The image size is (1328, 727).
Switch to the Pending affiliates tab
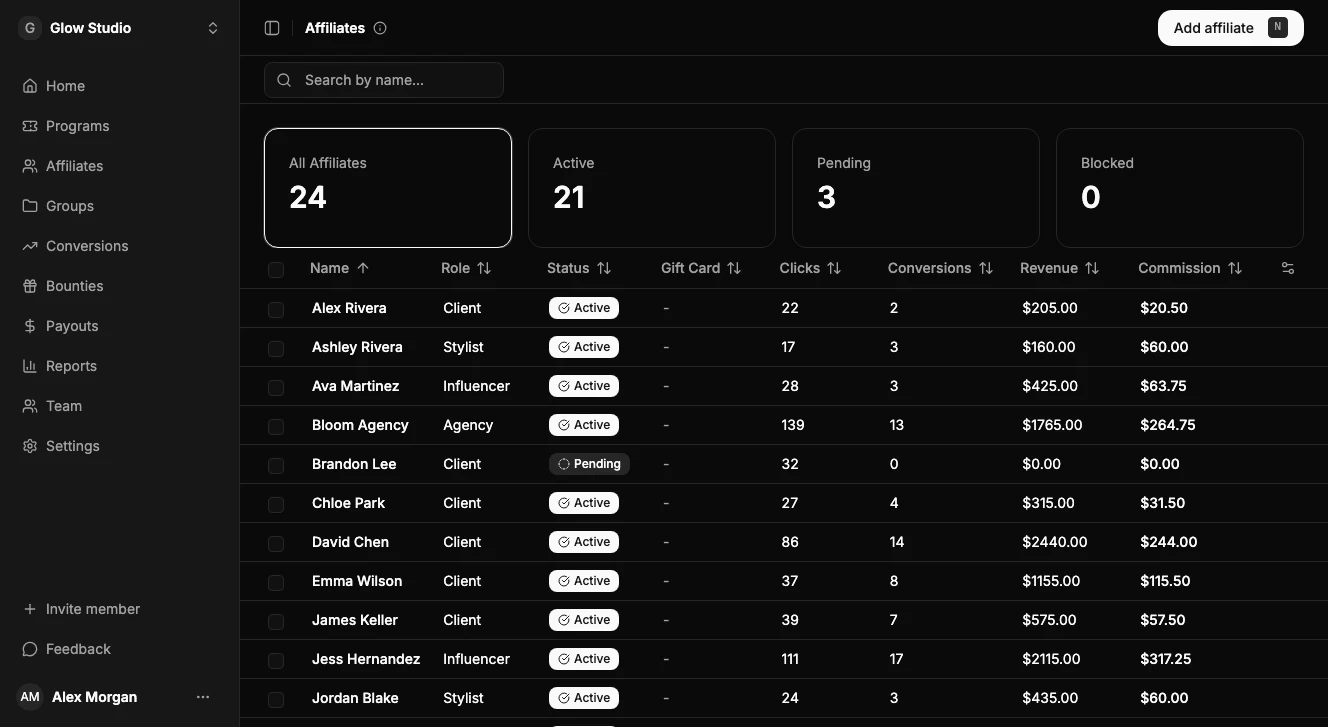(x=915, y=188)
